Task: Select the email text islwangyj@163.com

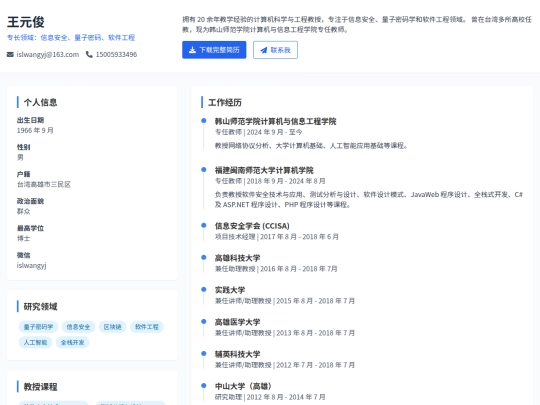Action: click(48, 54)
